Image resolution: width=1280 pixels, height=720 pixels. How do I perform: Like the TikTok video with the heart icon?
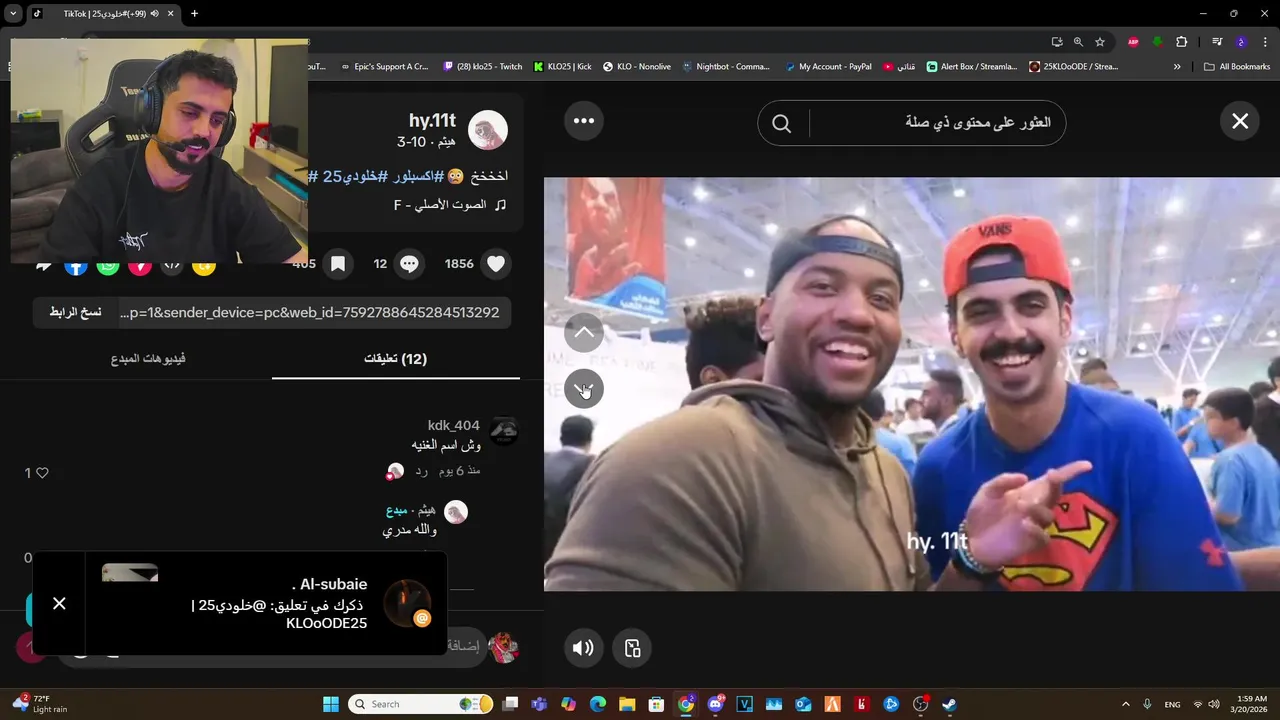click(496, 264)
